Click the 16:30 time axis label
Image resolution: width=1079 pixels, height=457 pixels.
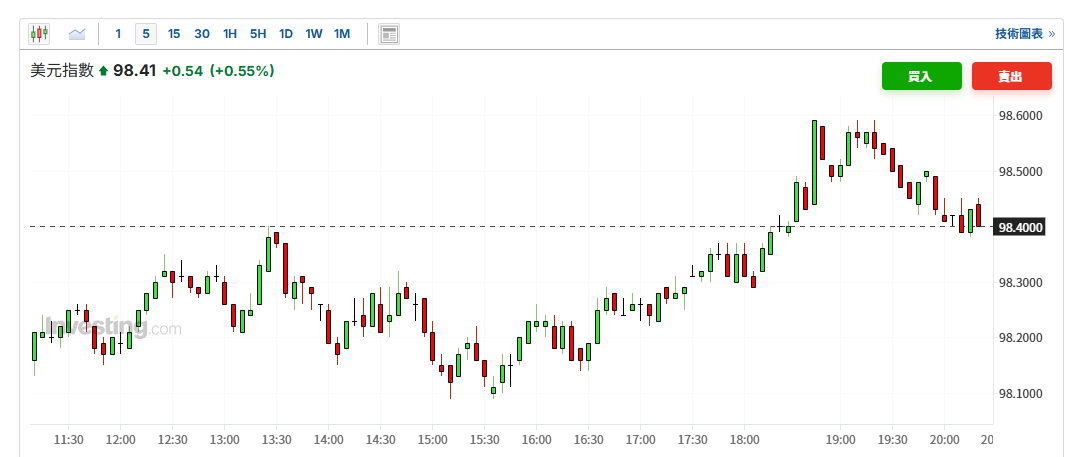point(588,440)
